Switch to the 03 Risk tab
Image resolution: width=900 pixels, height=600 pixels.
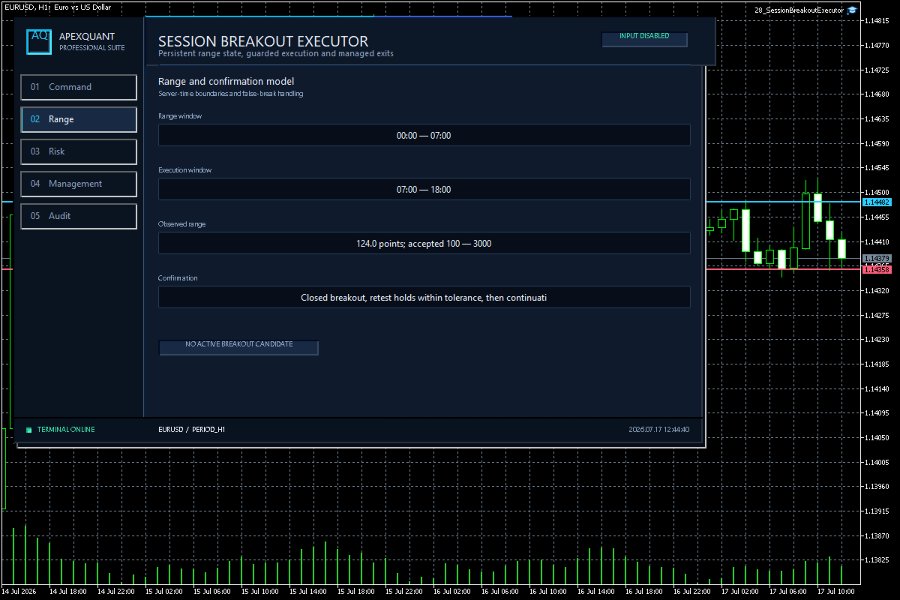pyautogui.click(x=79, y=152)
